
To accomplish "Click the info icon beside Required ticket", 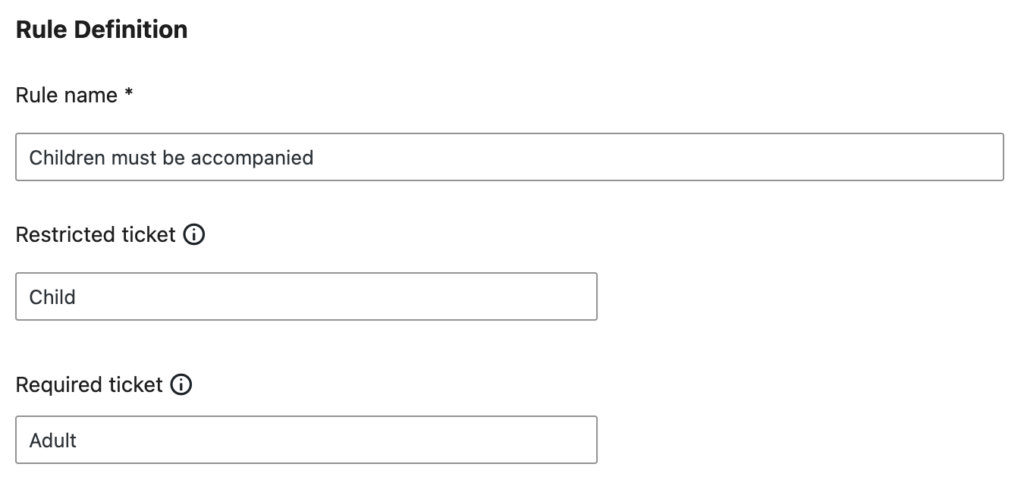I will 181,385.
